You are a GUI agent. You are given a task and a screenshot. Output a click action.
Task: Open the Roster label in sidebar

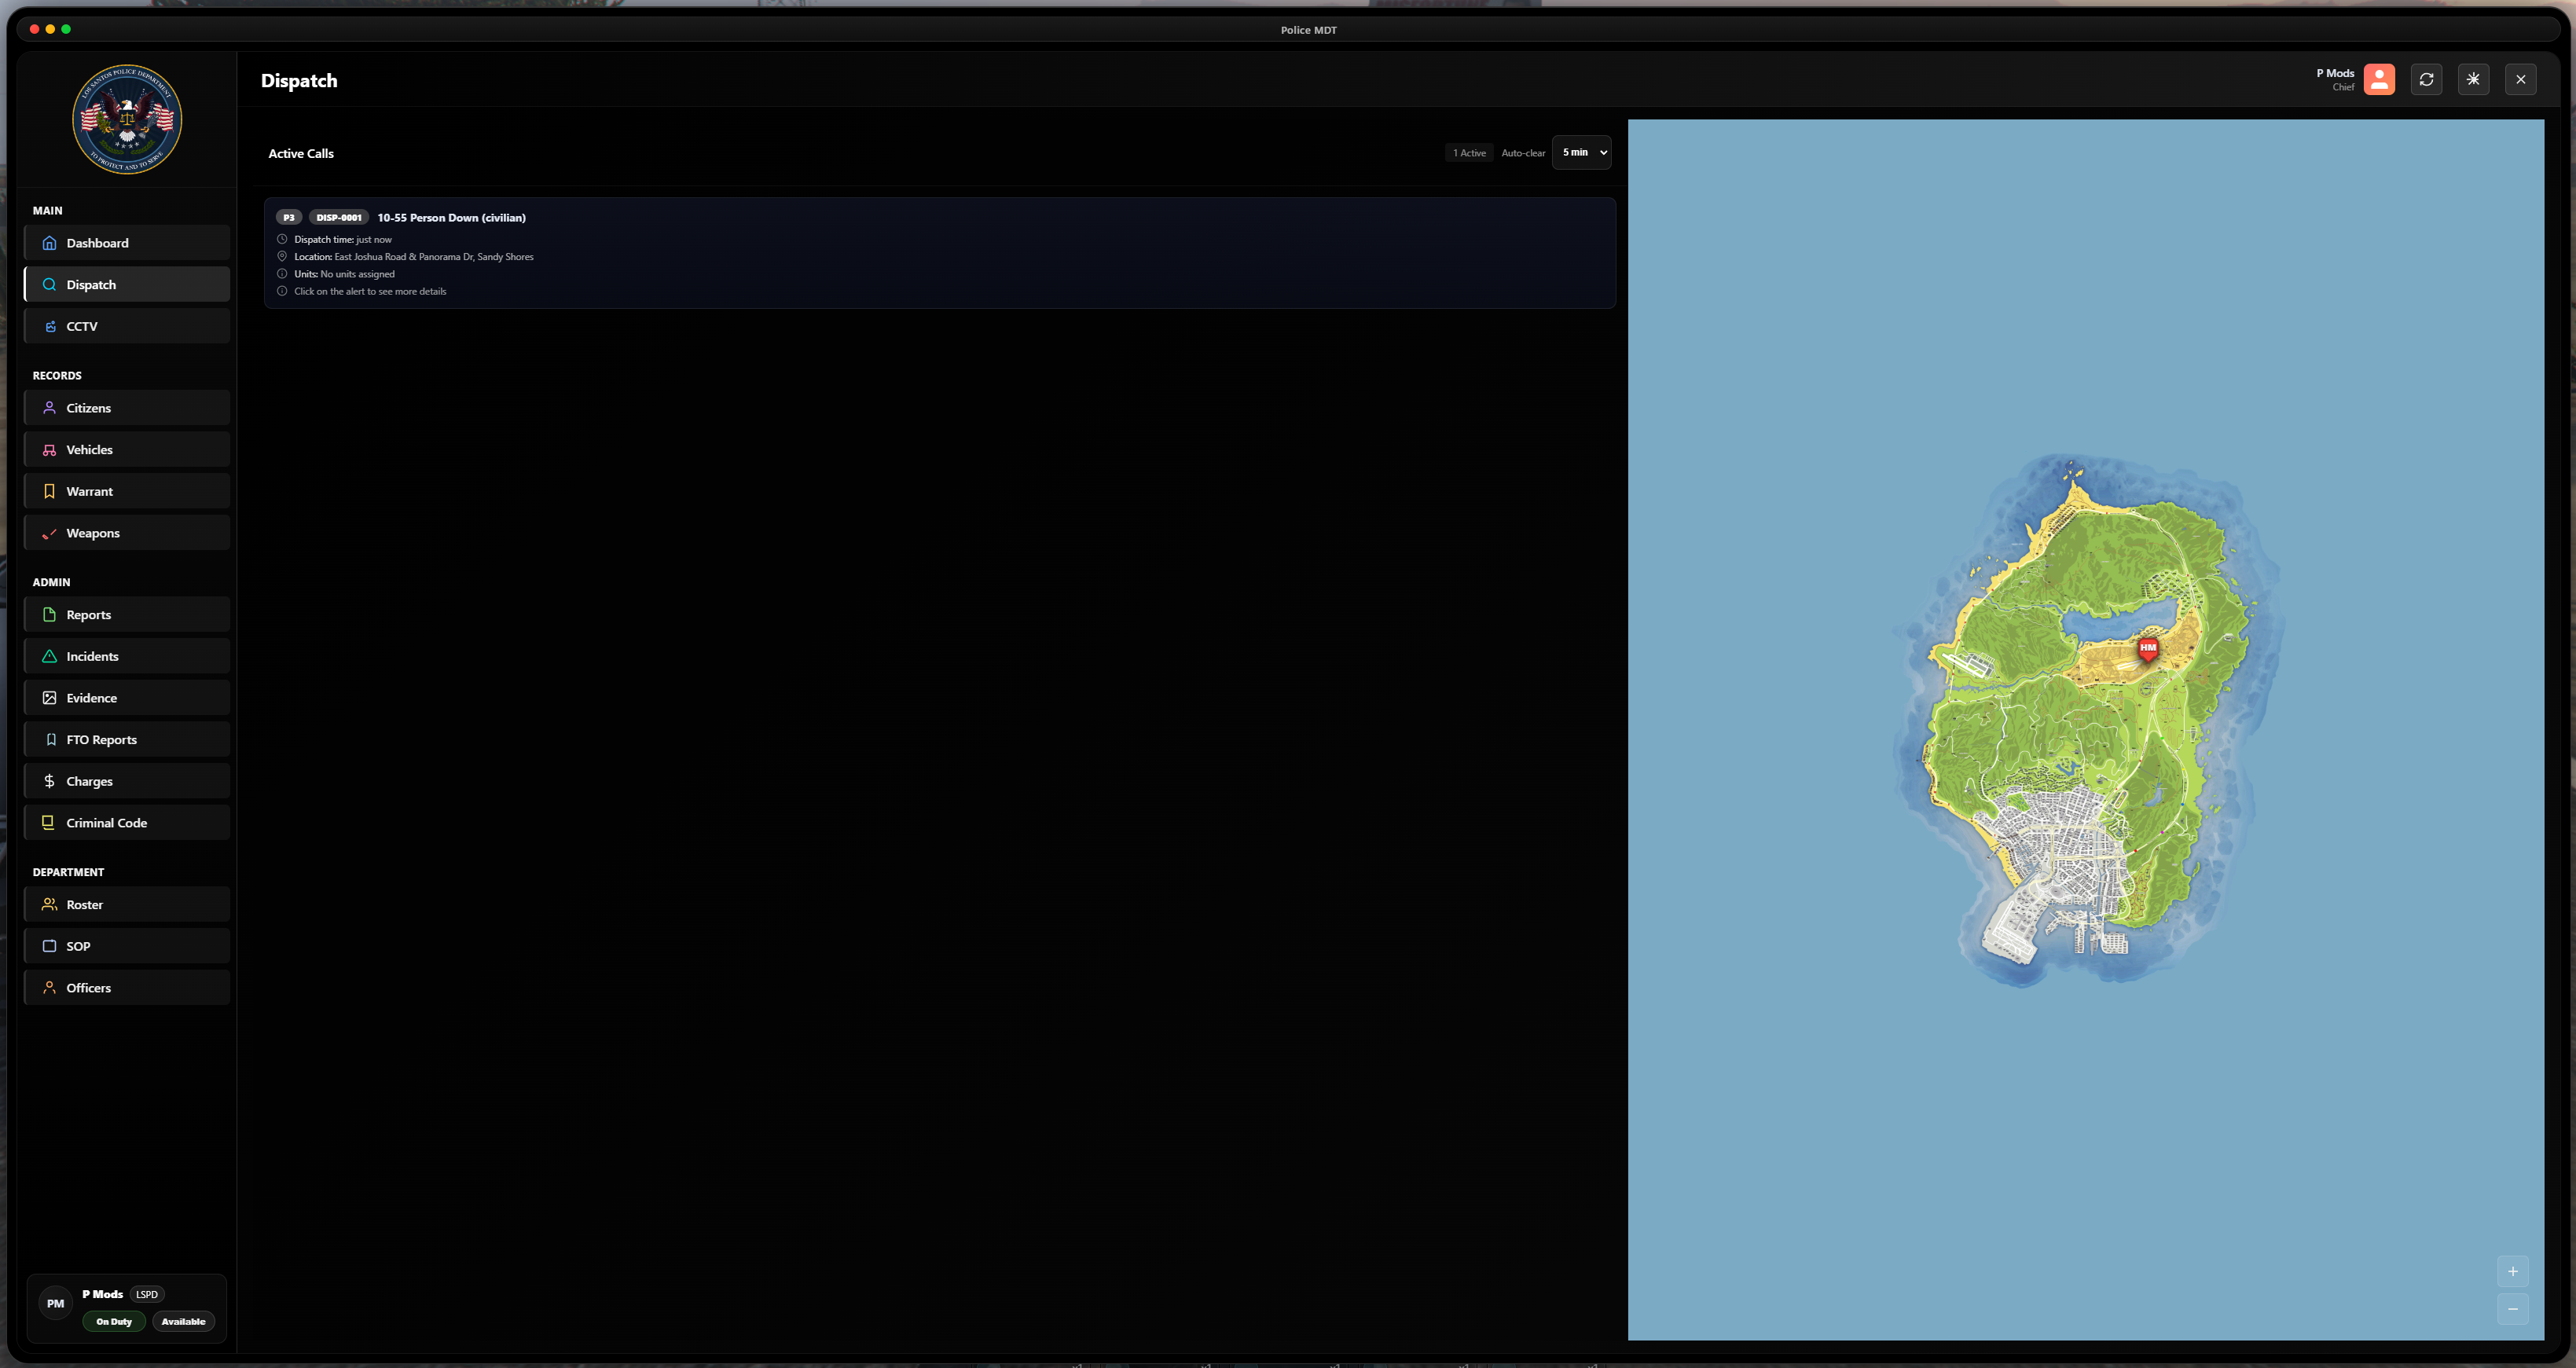coord(85,905)
